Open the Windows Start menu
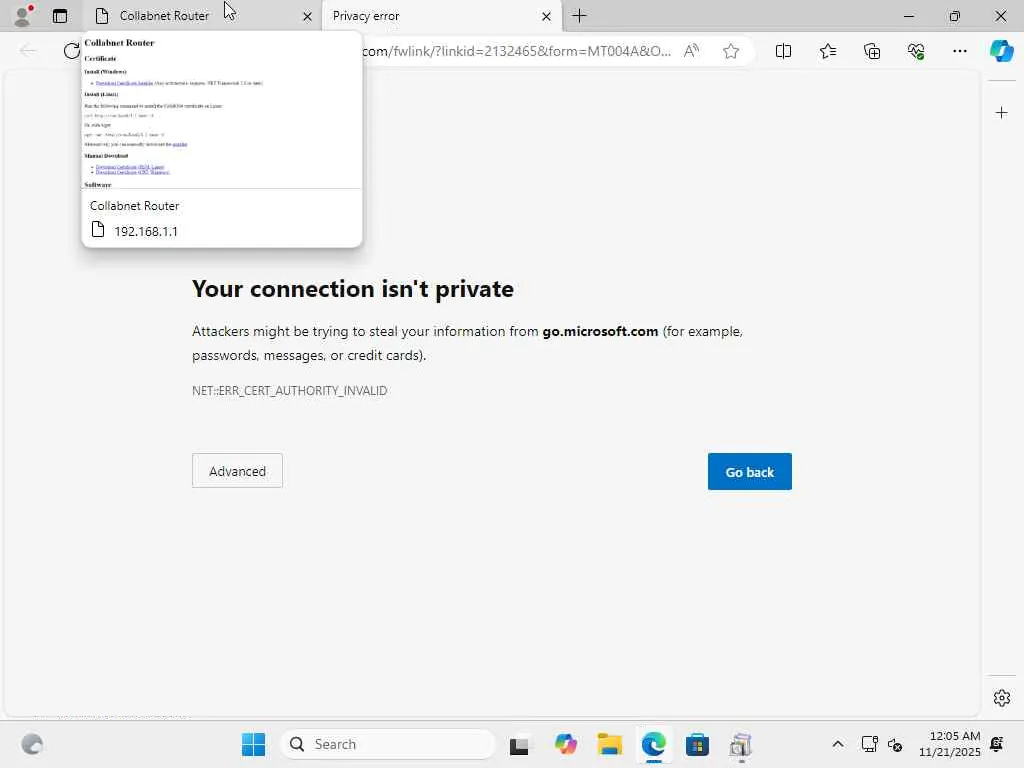1024x768 pixels. 253,744
